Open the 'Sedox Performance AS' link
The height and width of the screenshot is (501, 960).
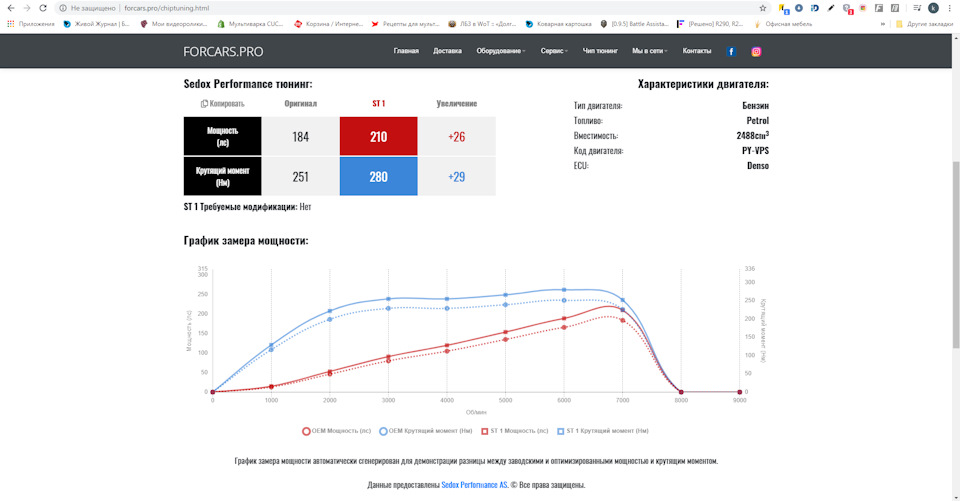[474, 484]
